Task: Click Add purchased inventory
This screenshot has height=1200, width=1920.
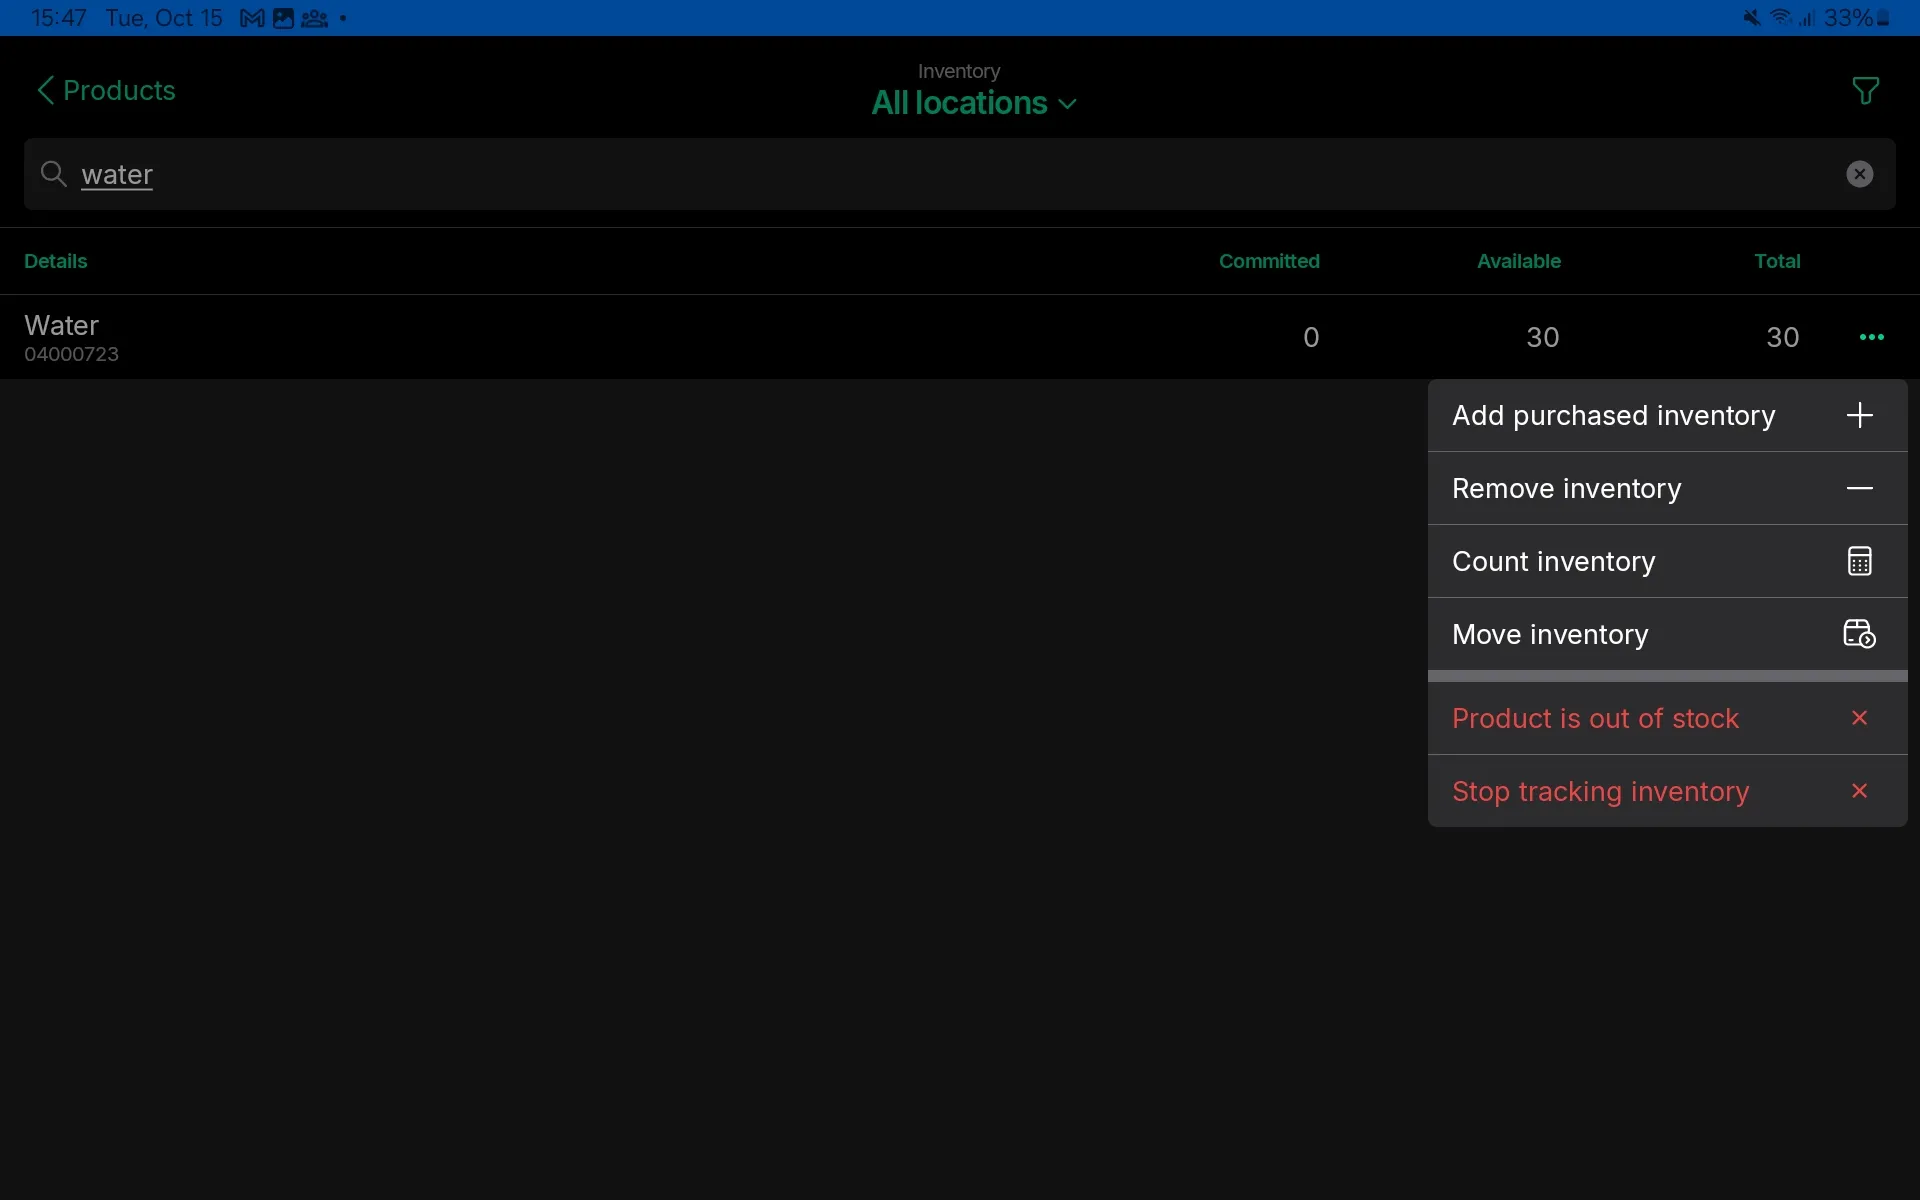Action: coord(1614,415)
